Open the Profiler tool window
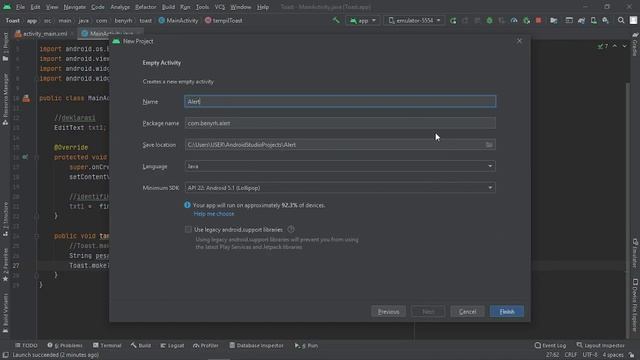The width and height of the screenshot is (640, 360). (206, 345)
